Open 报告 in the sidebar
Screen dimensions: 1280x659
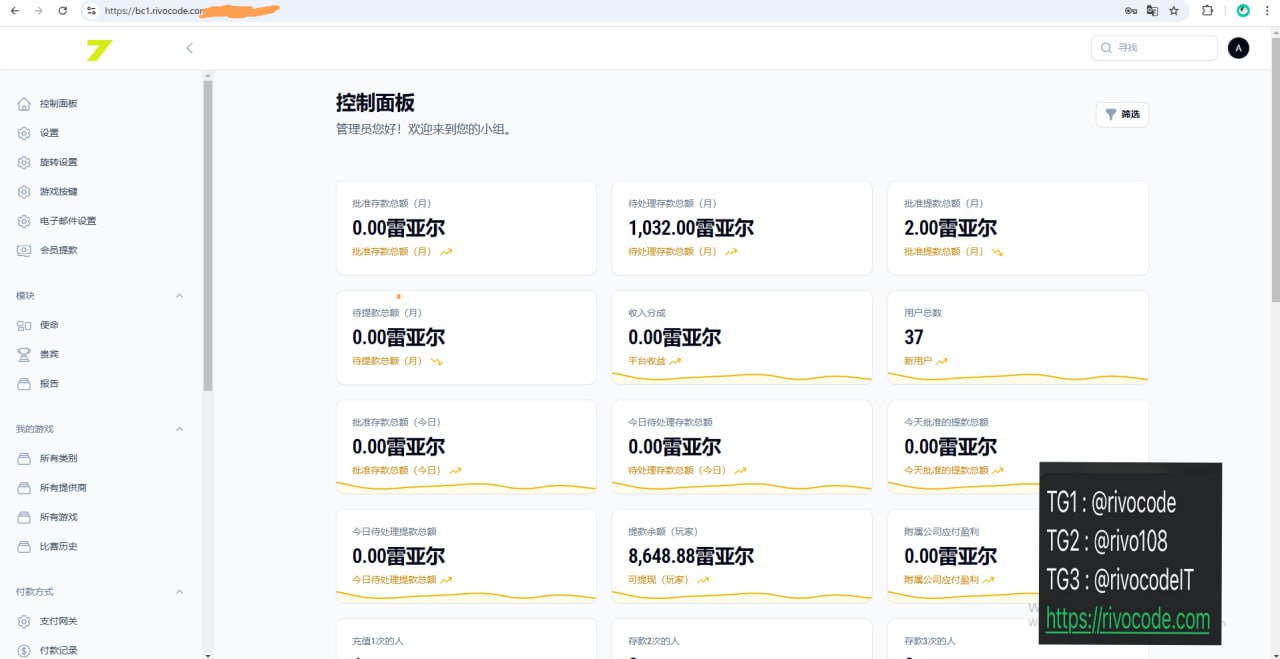[49, 384]
